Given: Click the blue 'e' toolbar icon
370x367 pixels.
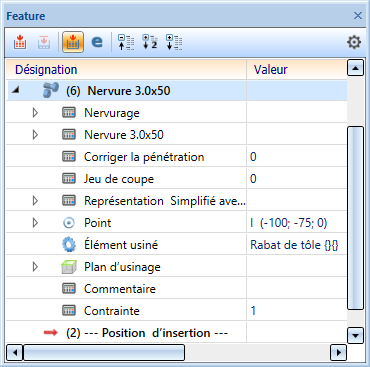Looking at the screenshot, I should click(97, 42).
